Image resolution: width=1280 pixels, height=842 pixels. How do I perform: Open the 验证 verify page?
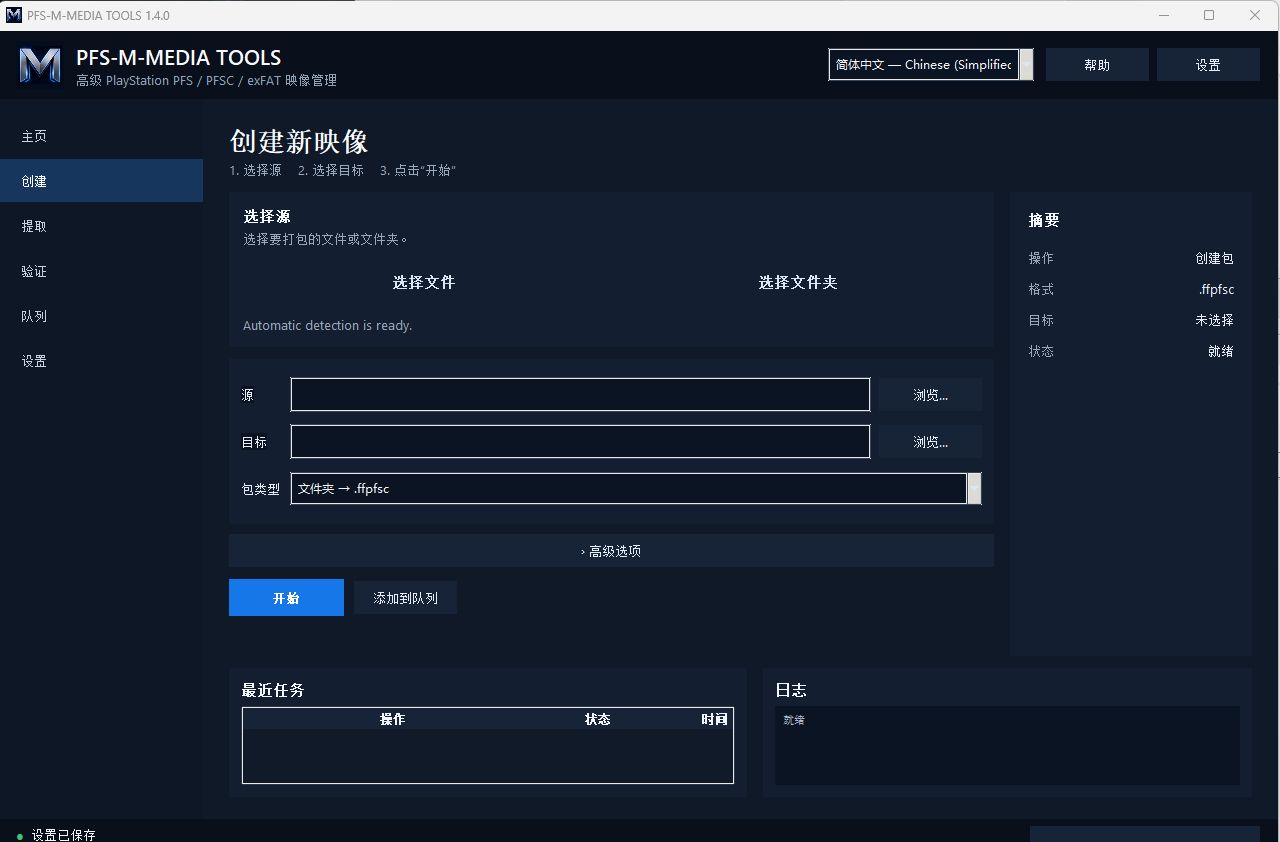click(x=101, y=271)
